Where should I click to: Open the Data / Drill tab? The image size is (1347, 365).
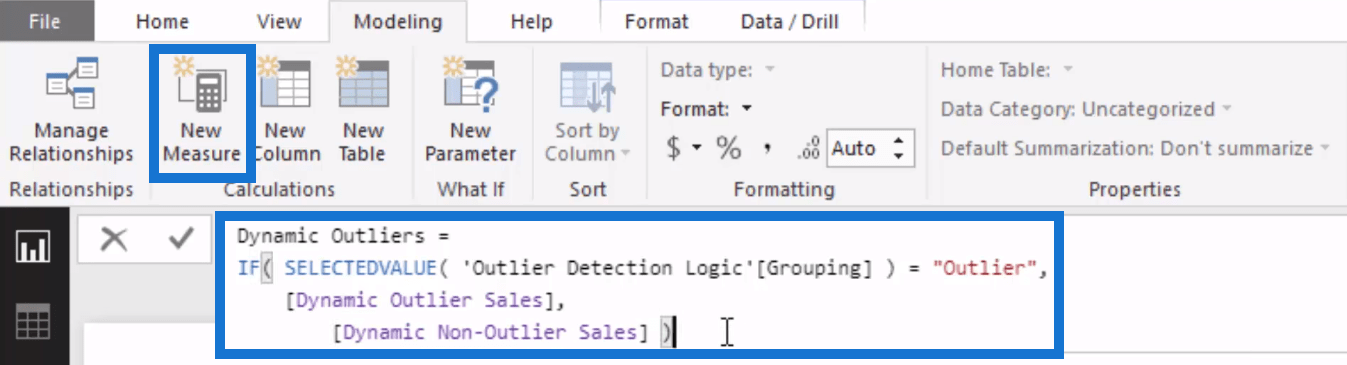pyautogui.click(x=790, y=21)
